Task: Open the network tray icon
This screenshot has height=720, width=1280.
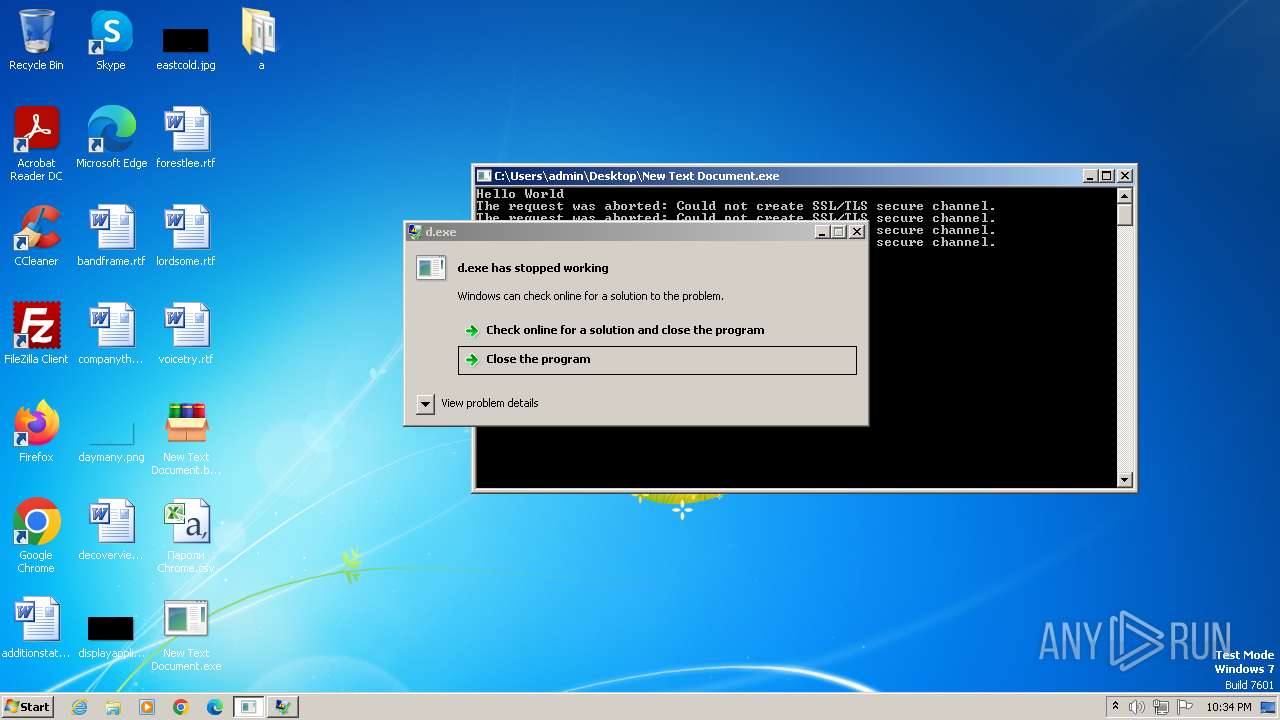Action: 1161,707
